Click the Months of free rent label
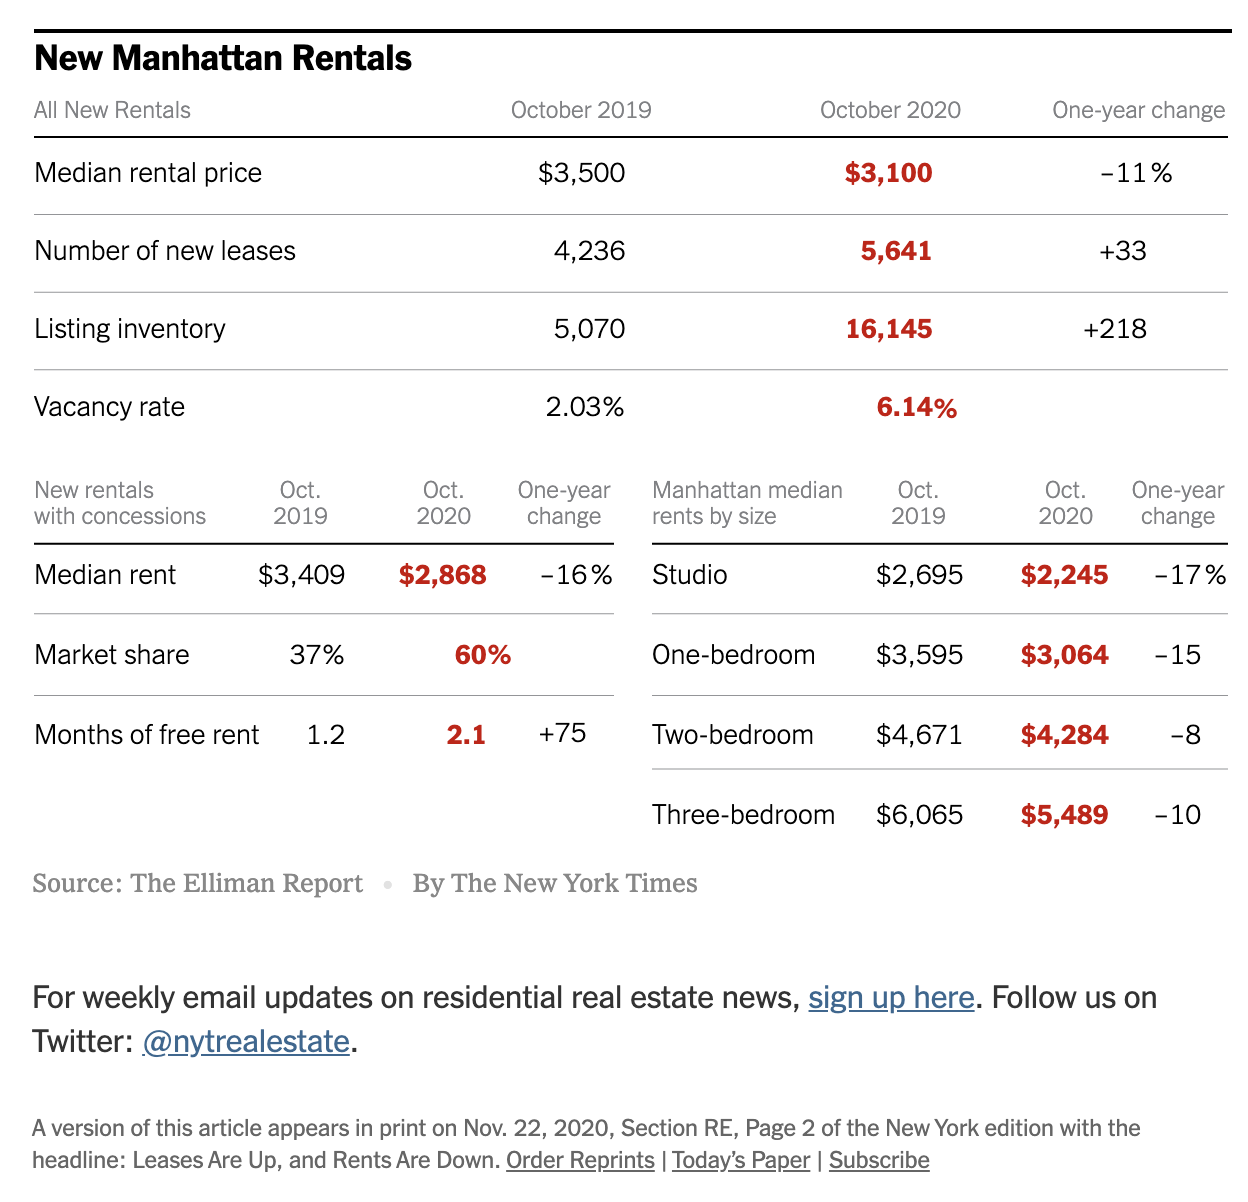Viewport: 1248px width, 1202px height. (x=147, y=735)
